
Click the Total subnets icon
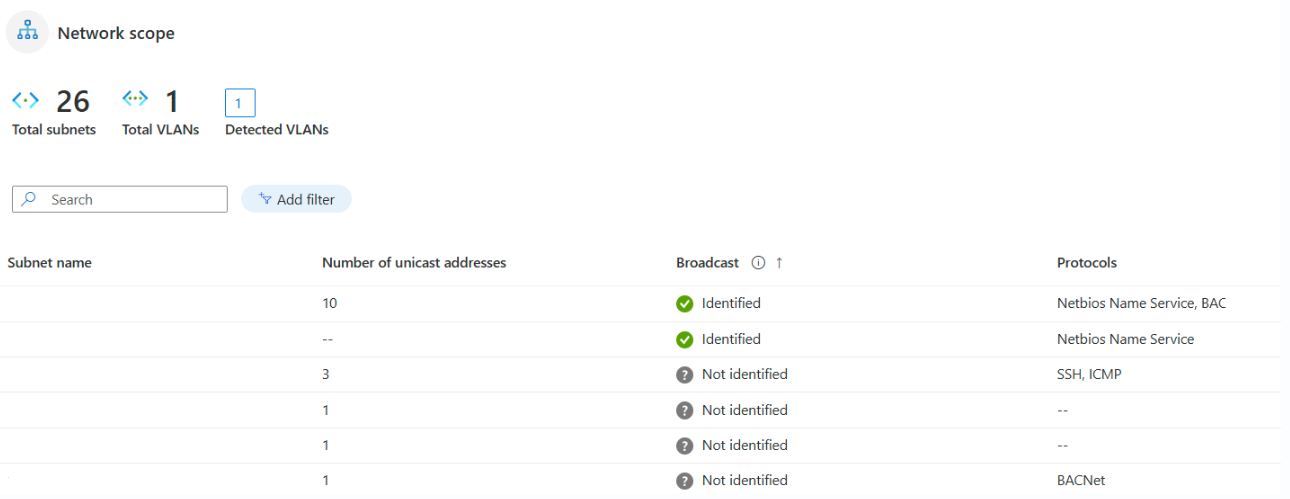coord(25,100)
